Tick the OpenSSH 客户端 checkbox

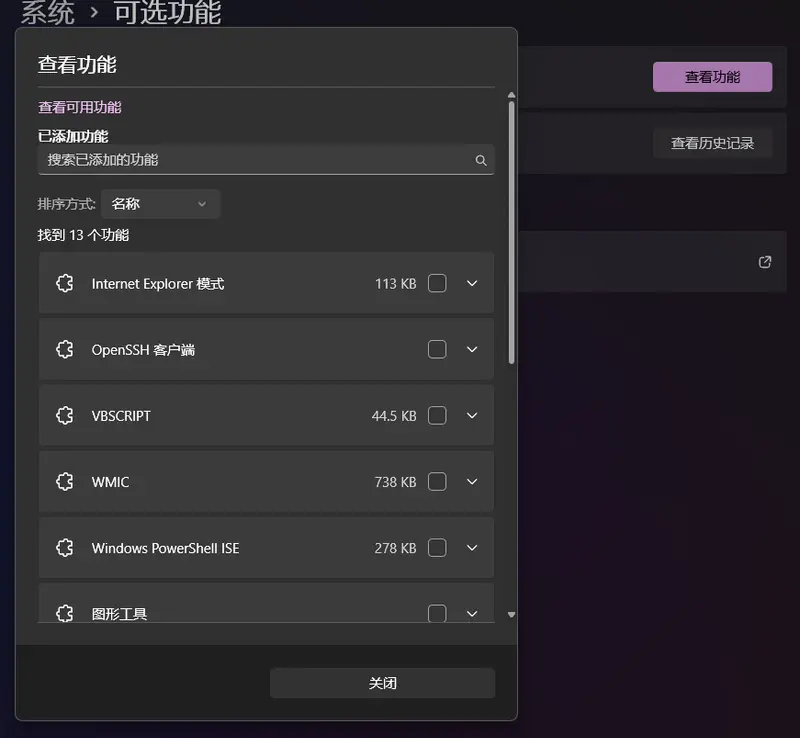[437, 349]
